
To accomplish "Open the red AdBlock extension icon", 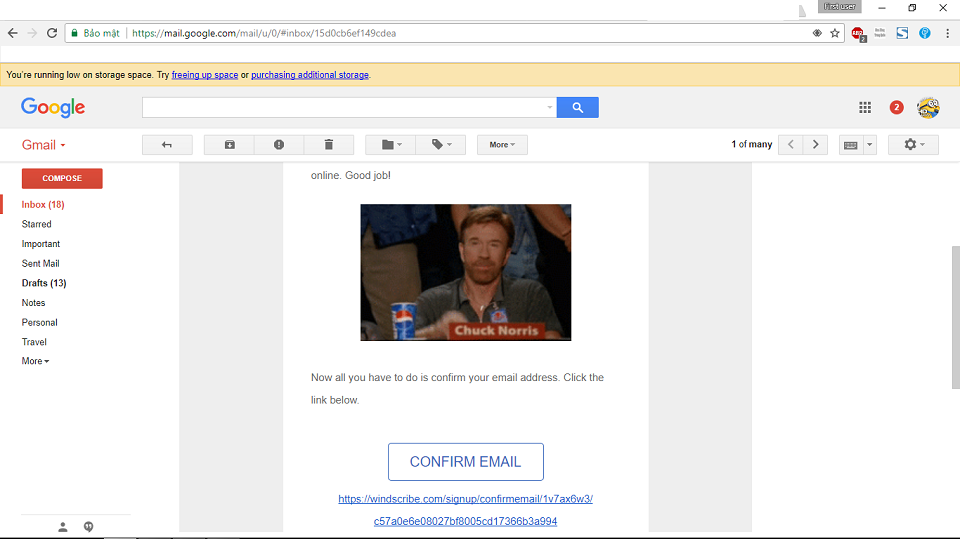I will 858,34.
